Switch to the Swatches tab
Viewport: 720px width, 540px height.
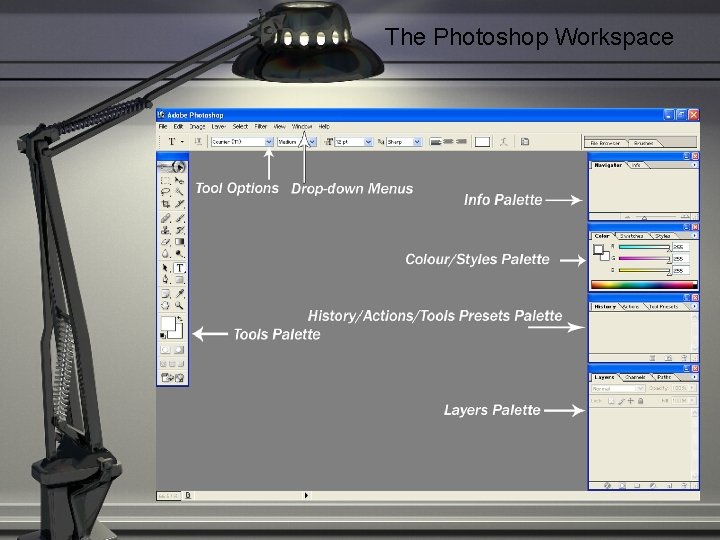(x=632, y=236)
